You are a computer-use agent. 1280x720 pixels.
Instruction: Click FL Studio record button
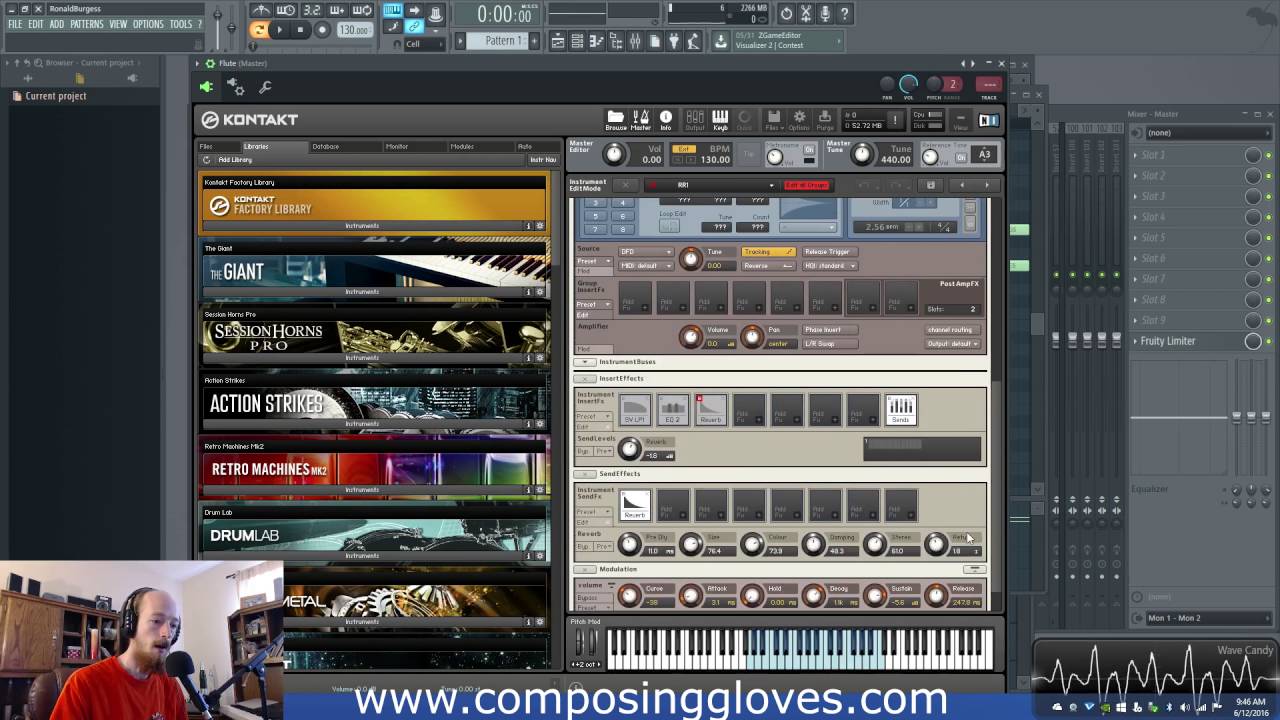point(322,30)
